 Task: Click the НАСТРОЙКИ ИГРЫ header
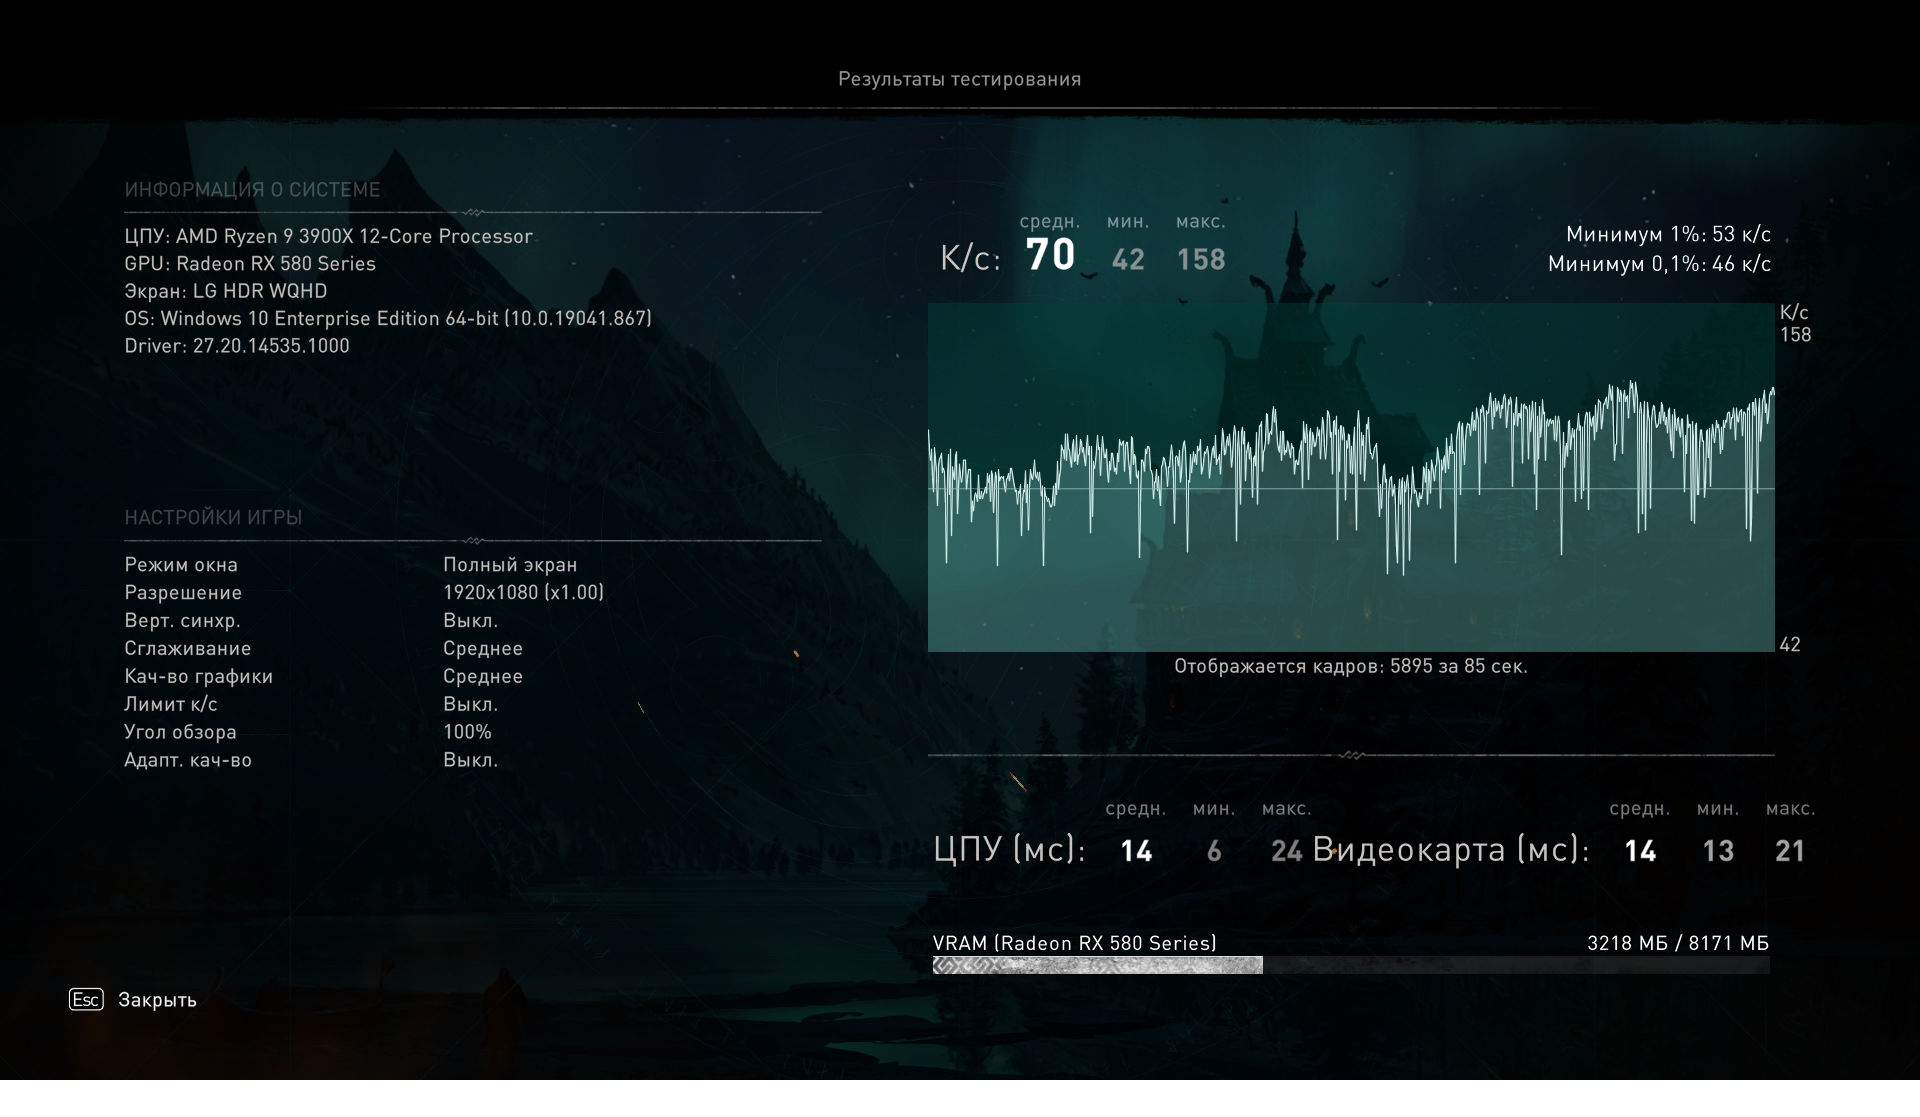coord(213,517)
